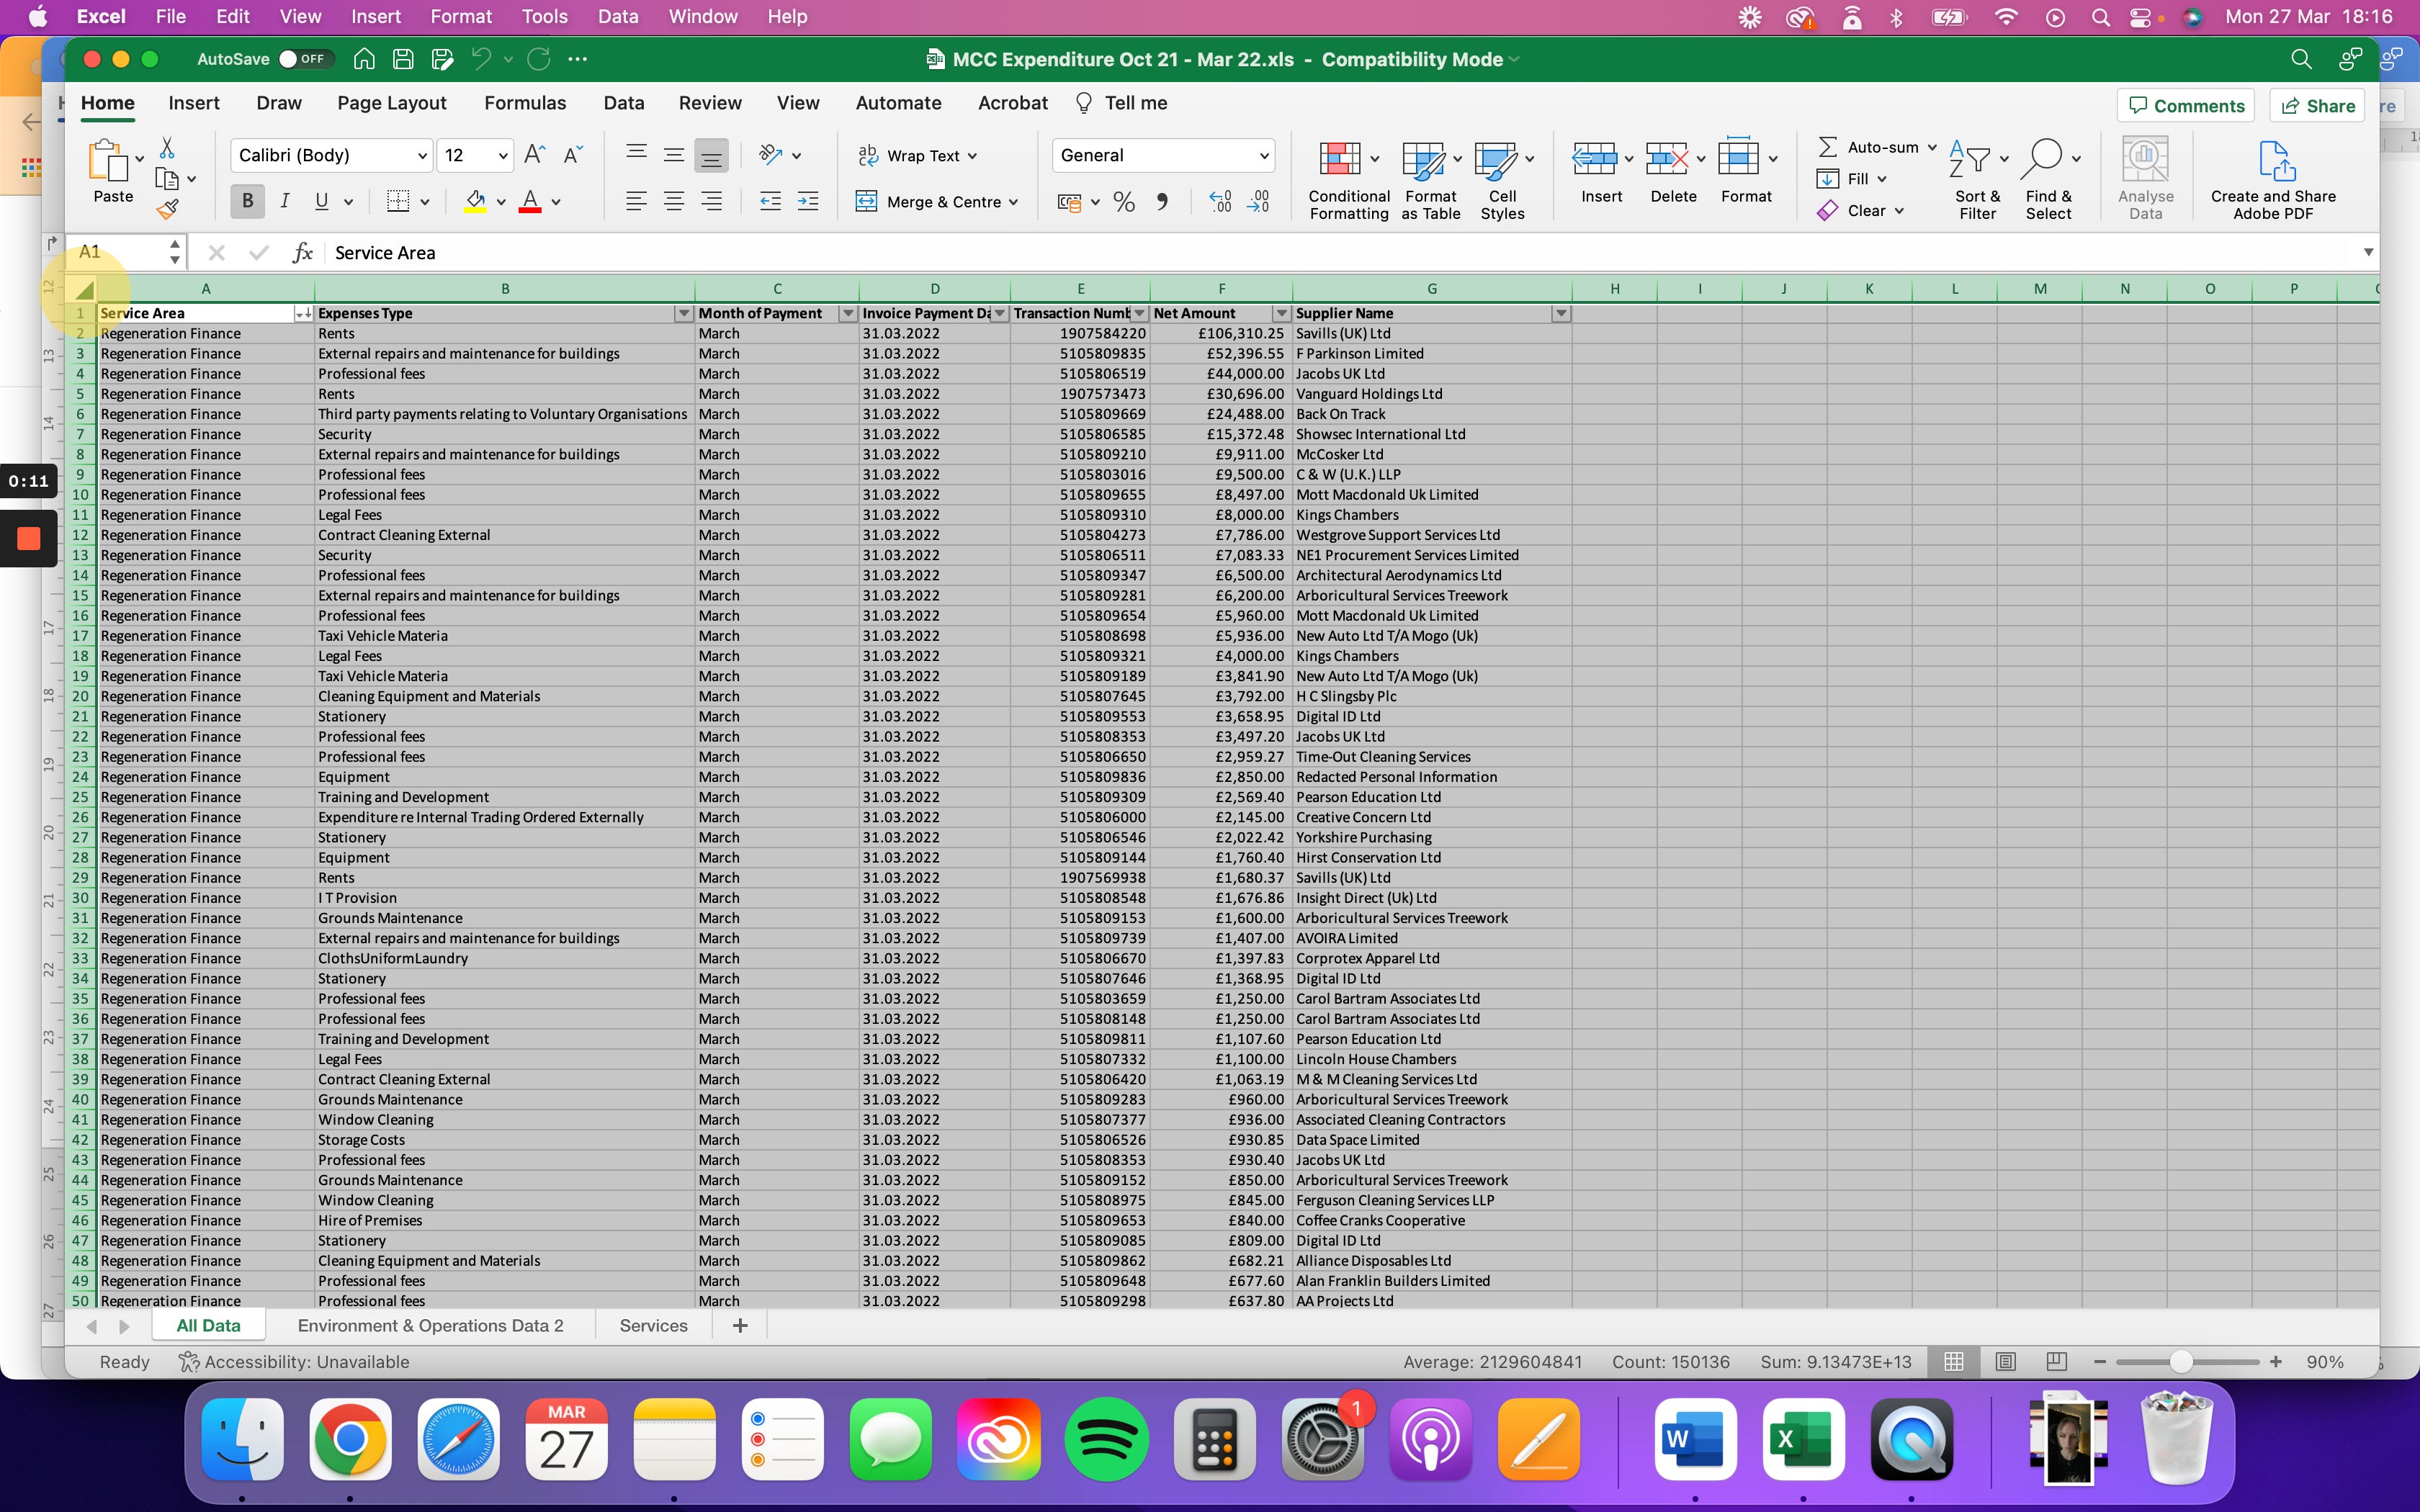Click the Cut scissors icon

[167, 148]
